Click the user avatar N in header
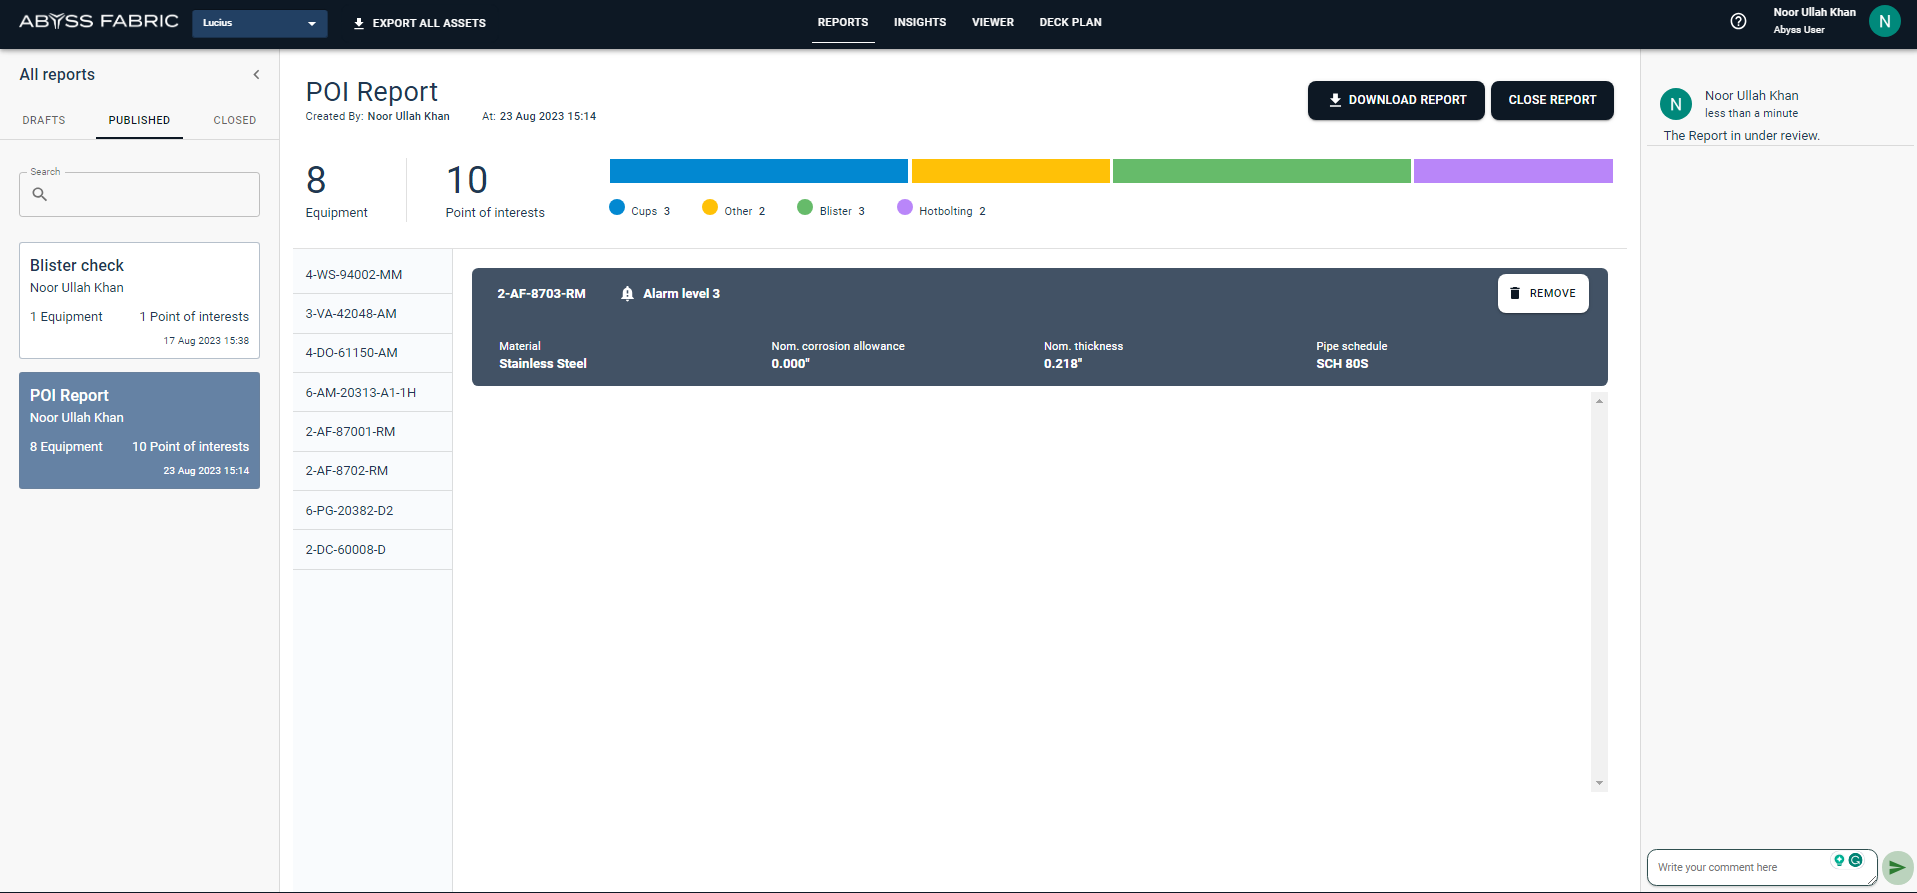 click(1884, 21)
